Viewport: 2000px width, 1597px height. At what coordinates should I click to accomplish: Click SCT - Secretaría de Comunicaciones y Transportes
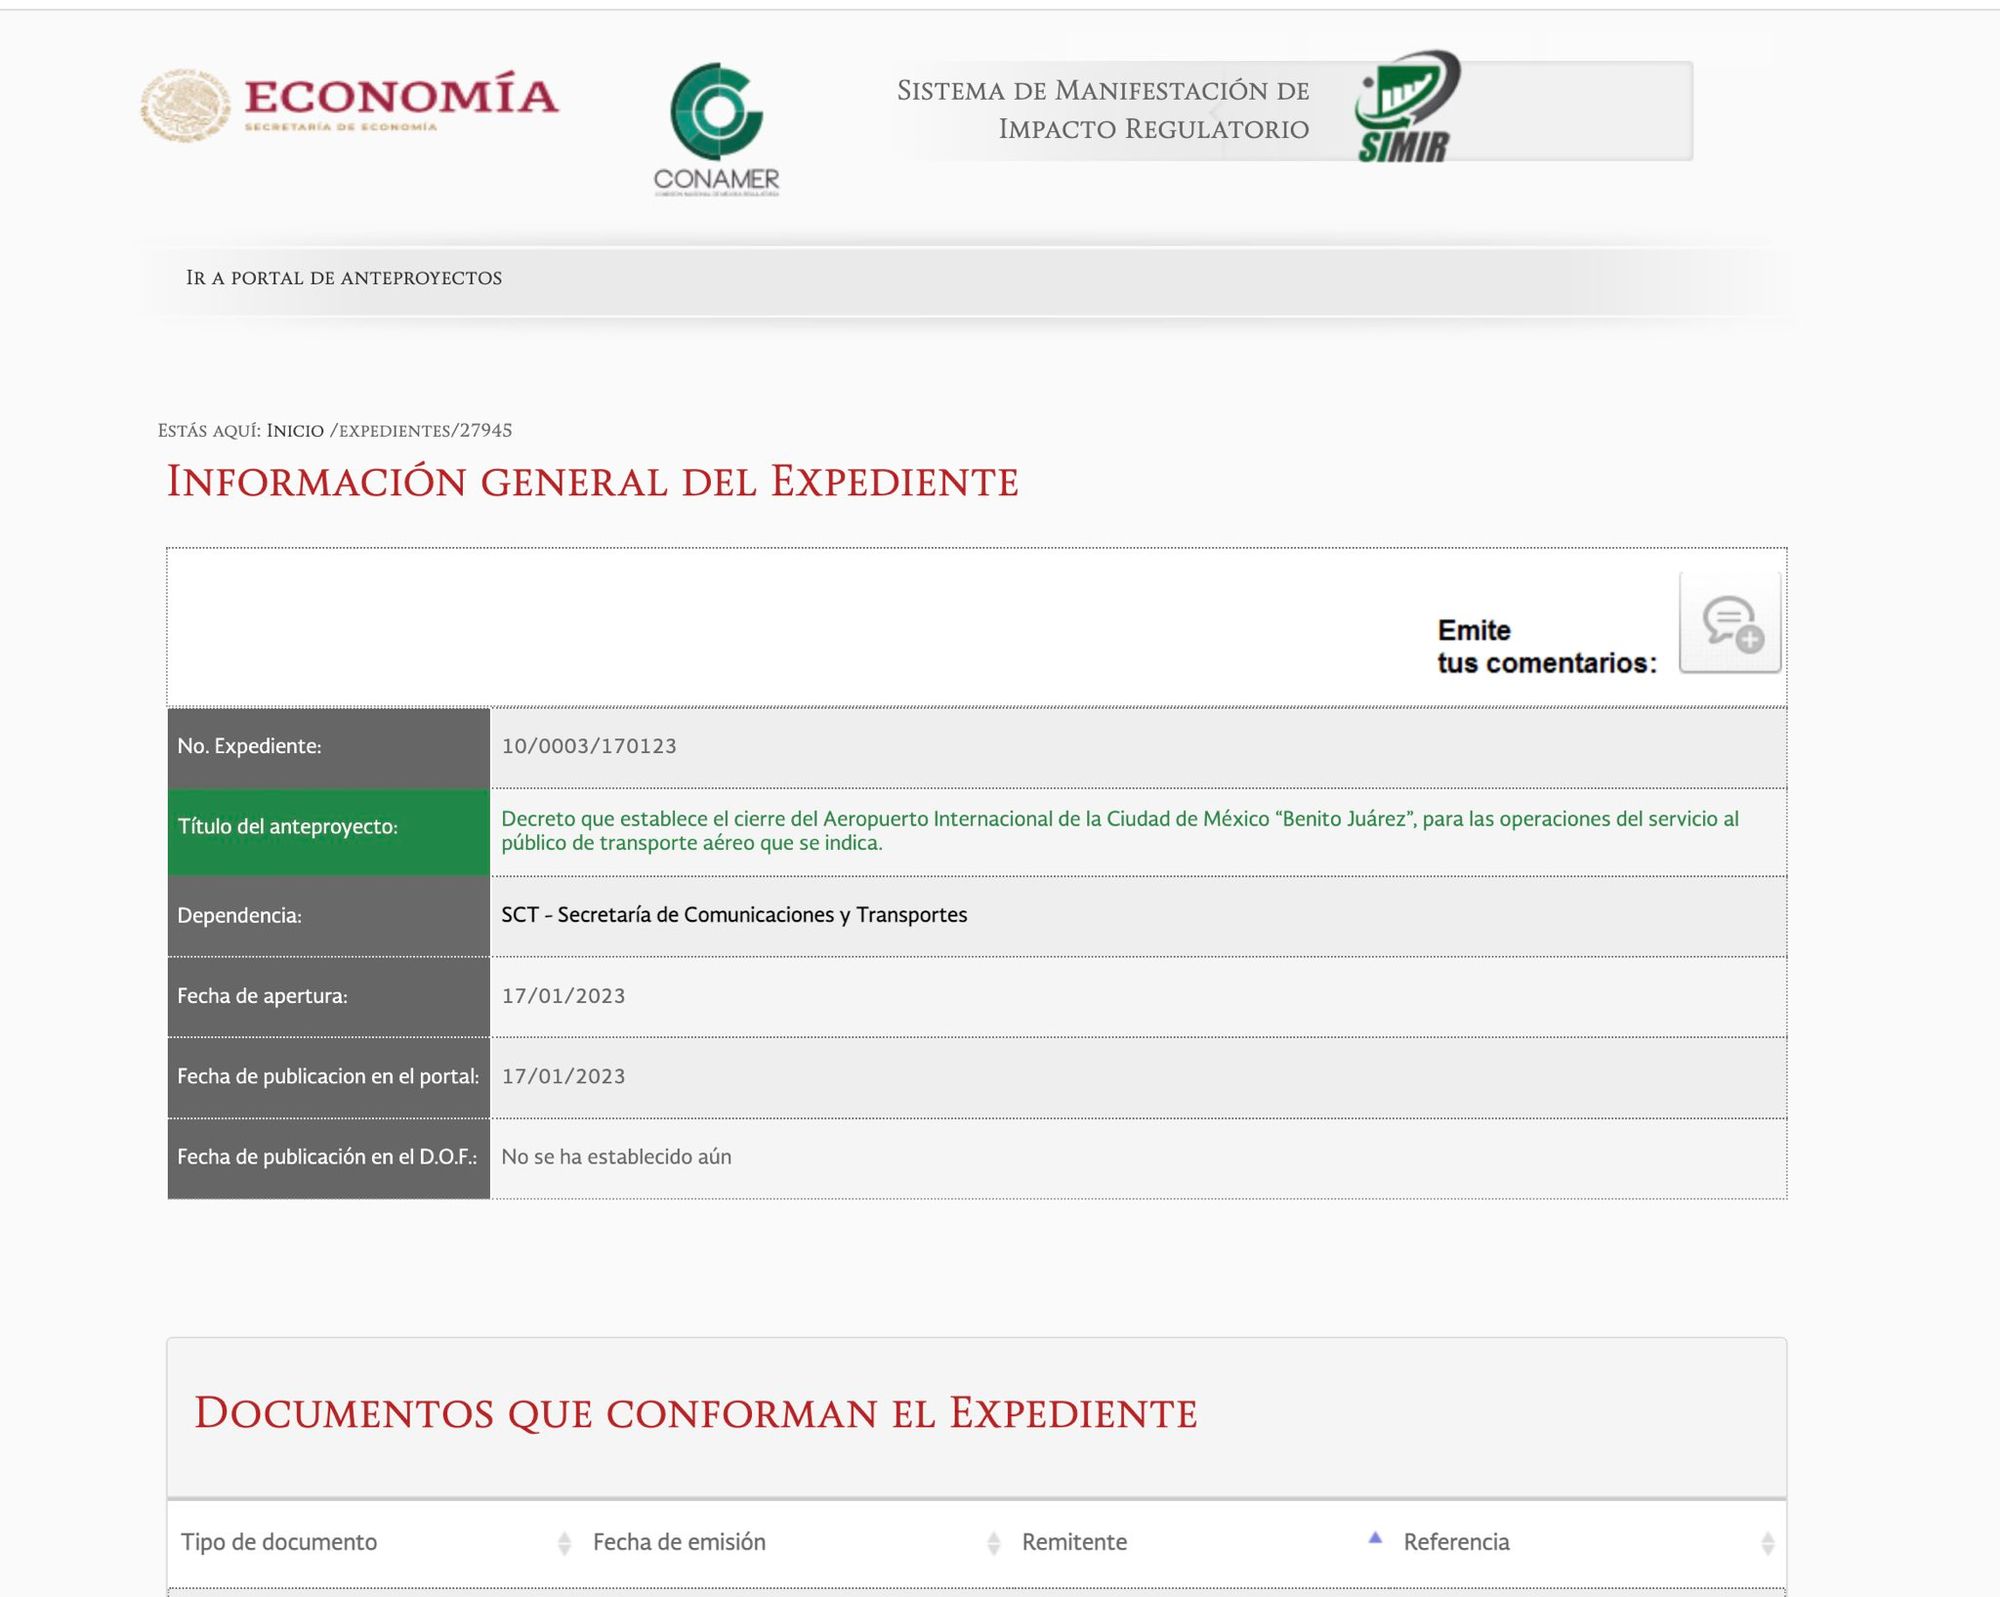pyautogui.click(x=734, y=915)
